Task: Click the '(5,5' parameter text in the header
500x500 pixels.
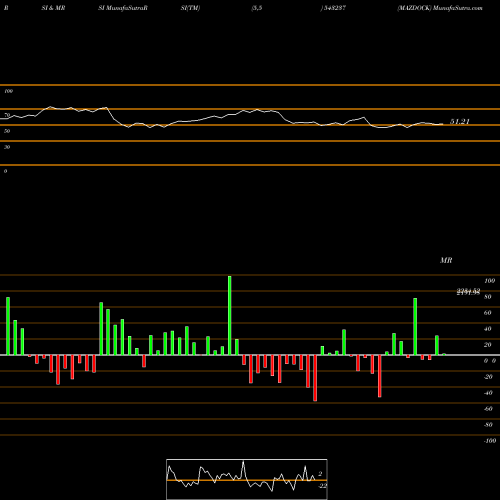Action: (x=257, y=8)
